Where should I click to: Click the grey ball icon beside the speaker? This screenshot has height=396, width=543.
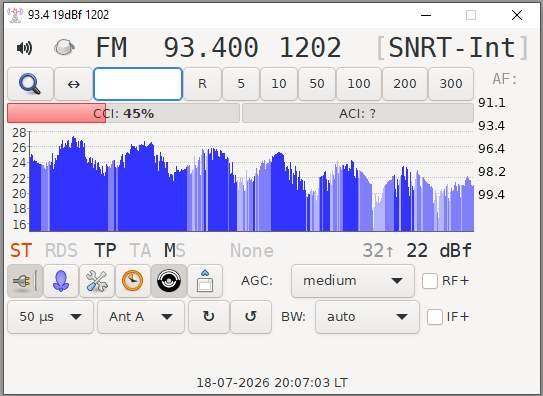[x=64, y=47]
